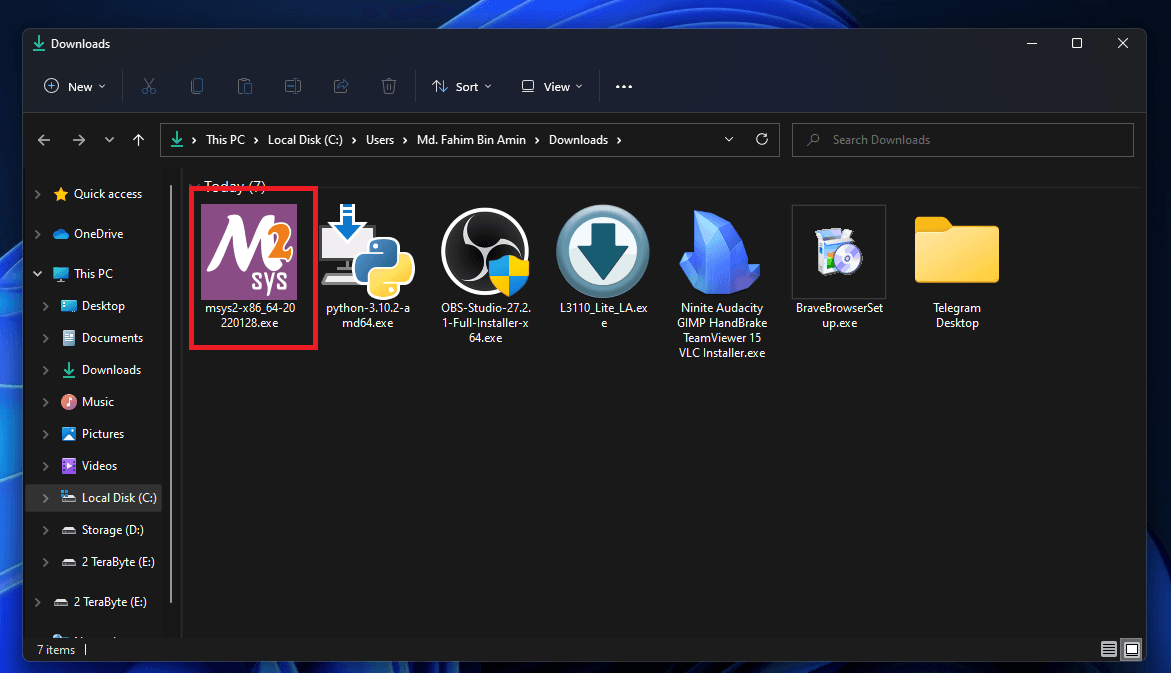Viewport: 1171px width, 673px height.
Task: Open Videos folder in sidebar
Action: pyautogui.click(x=89, y=466)
